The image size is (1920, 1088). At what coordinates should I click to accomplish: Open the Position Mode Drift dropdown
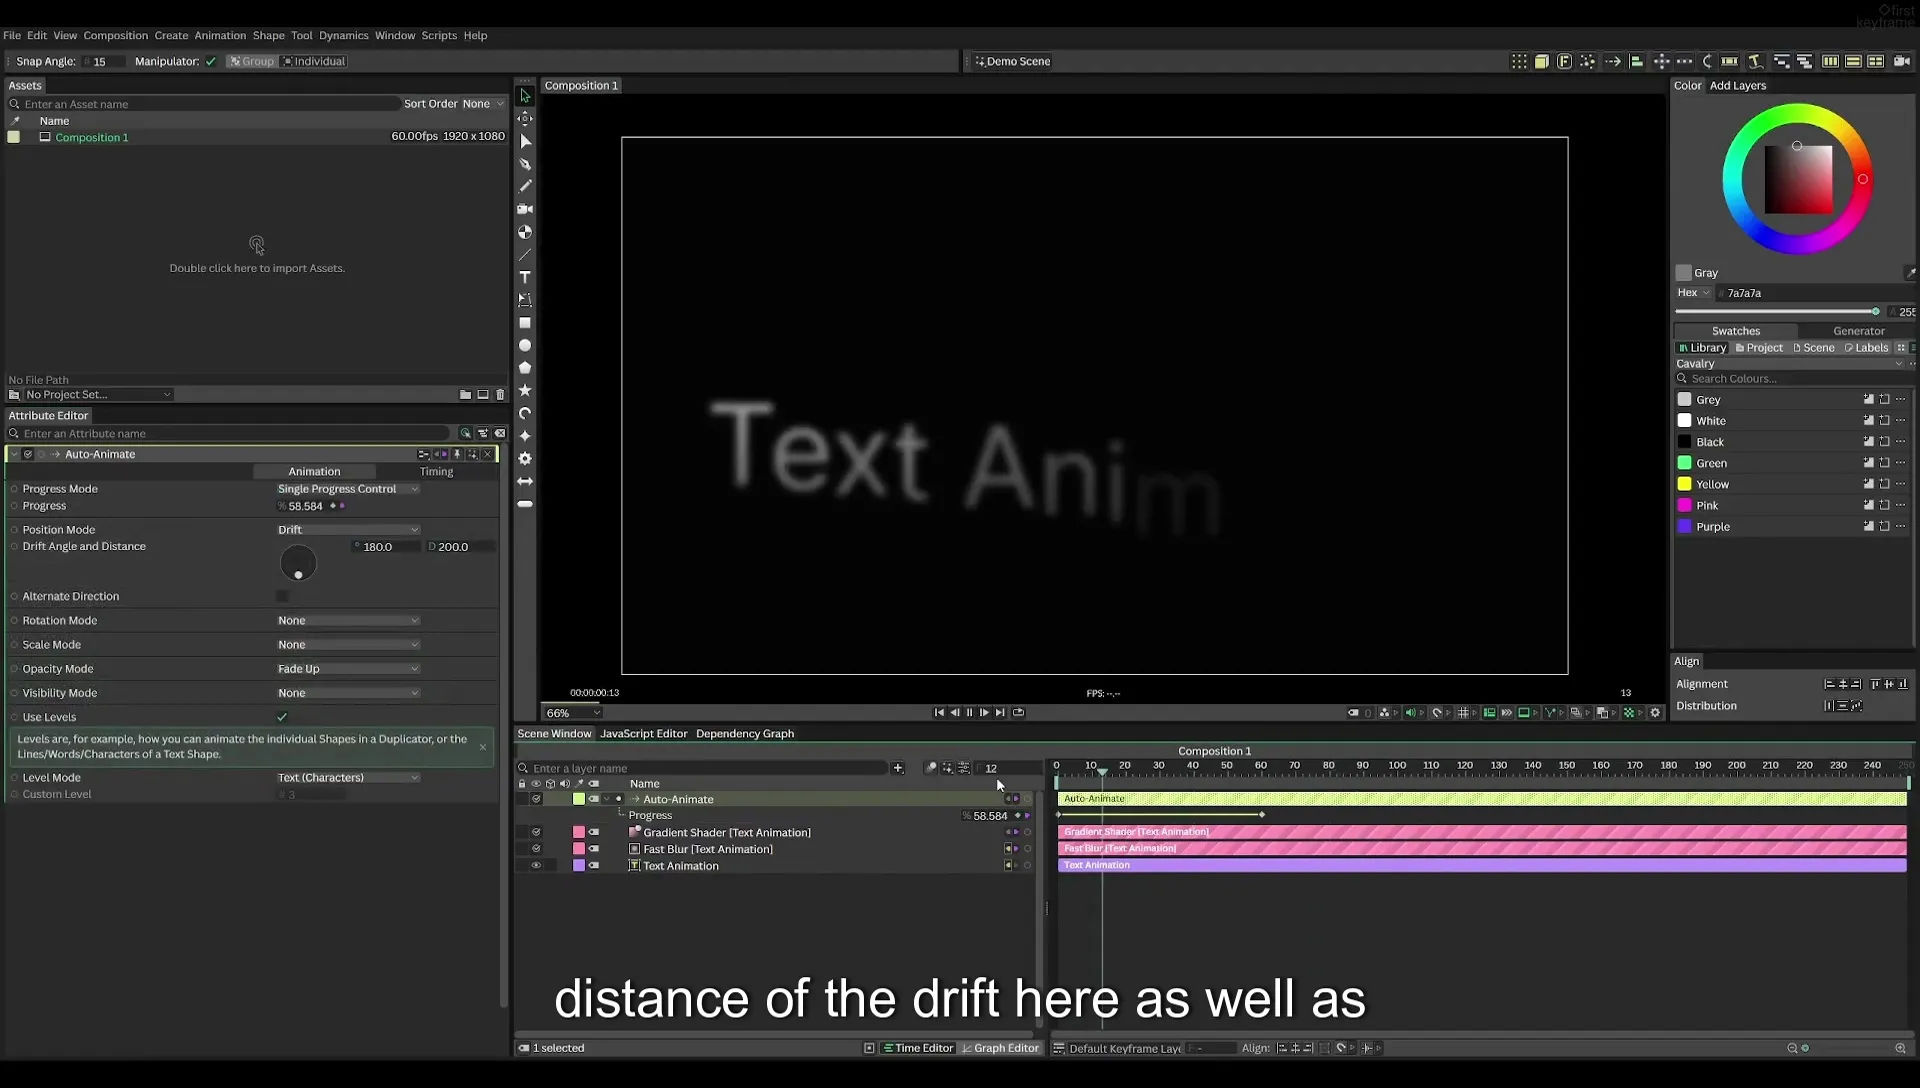point(348,530)
